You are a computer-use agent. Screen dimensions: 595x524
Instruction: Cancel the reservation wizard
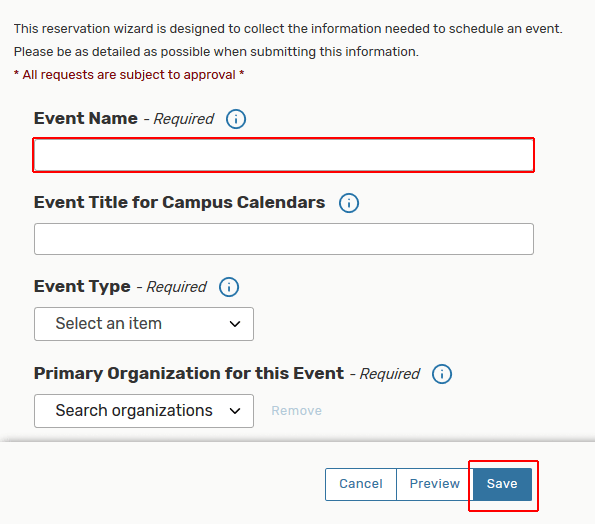pyautogui.click(x=360, y=484)
